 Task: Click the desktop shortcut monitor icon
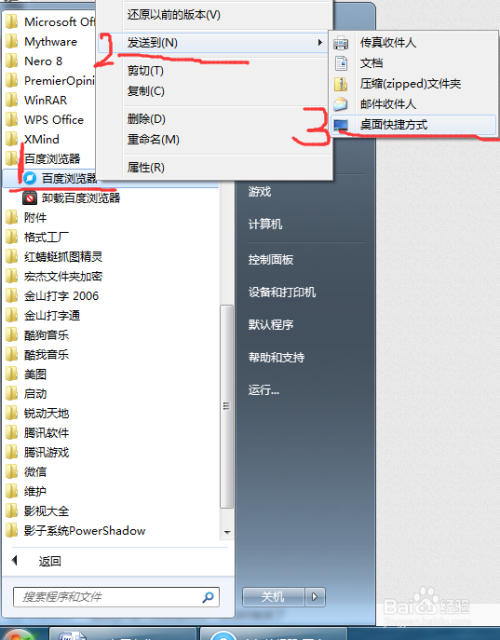point(341,125)
